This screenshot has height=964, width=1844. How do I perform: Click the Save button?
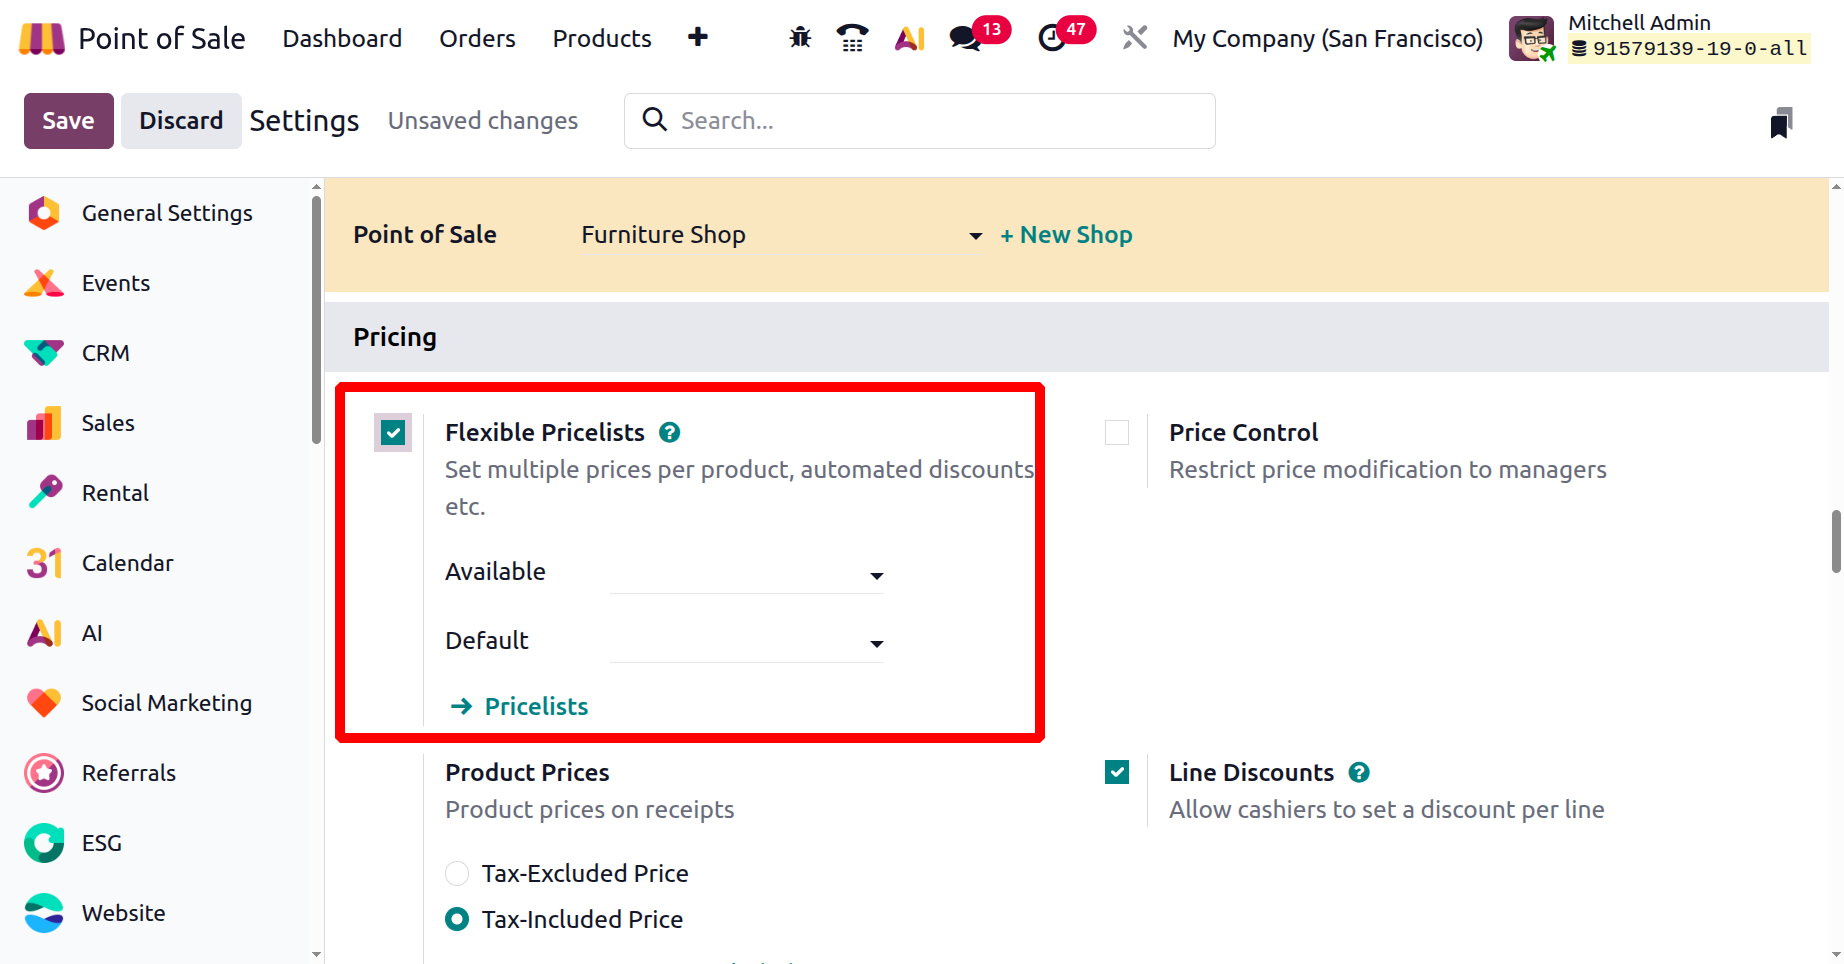(x=68, y=121)
